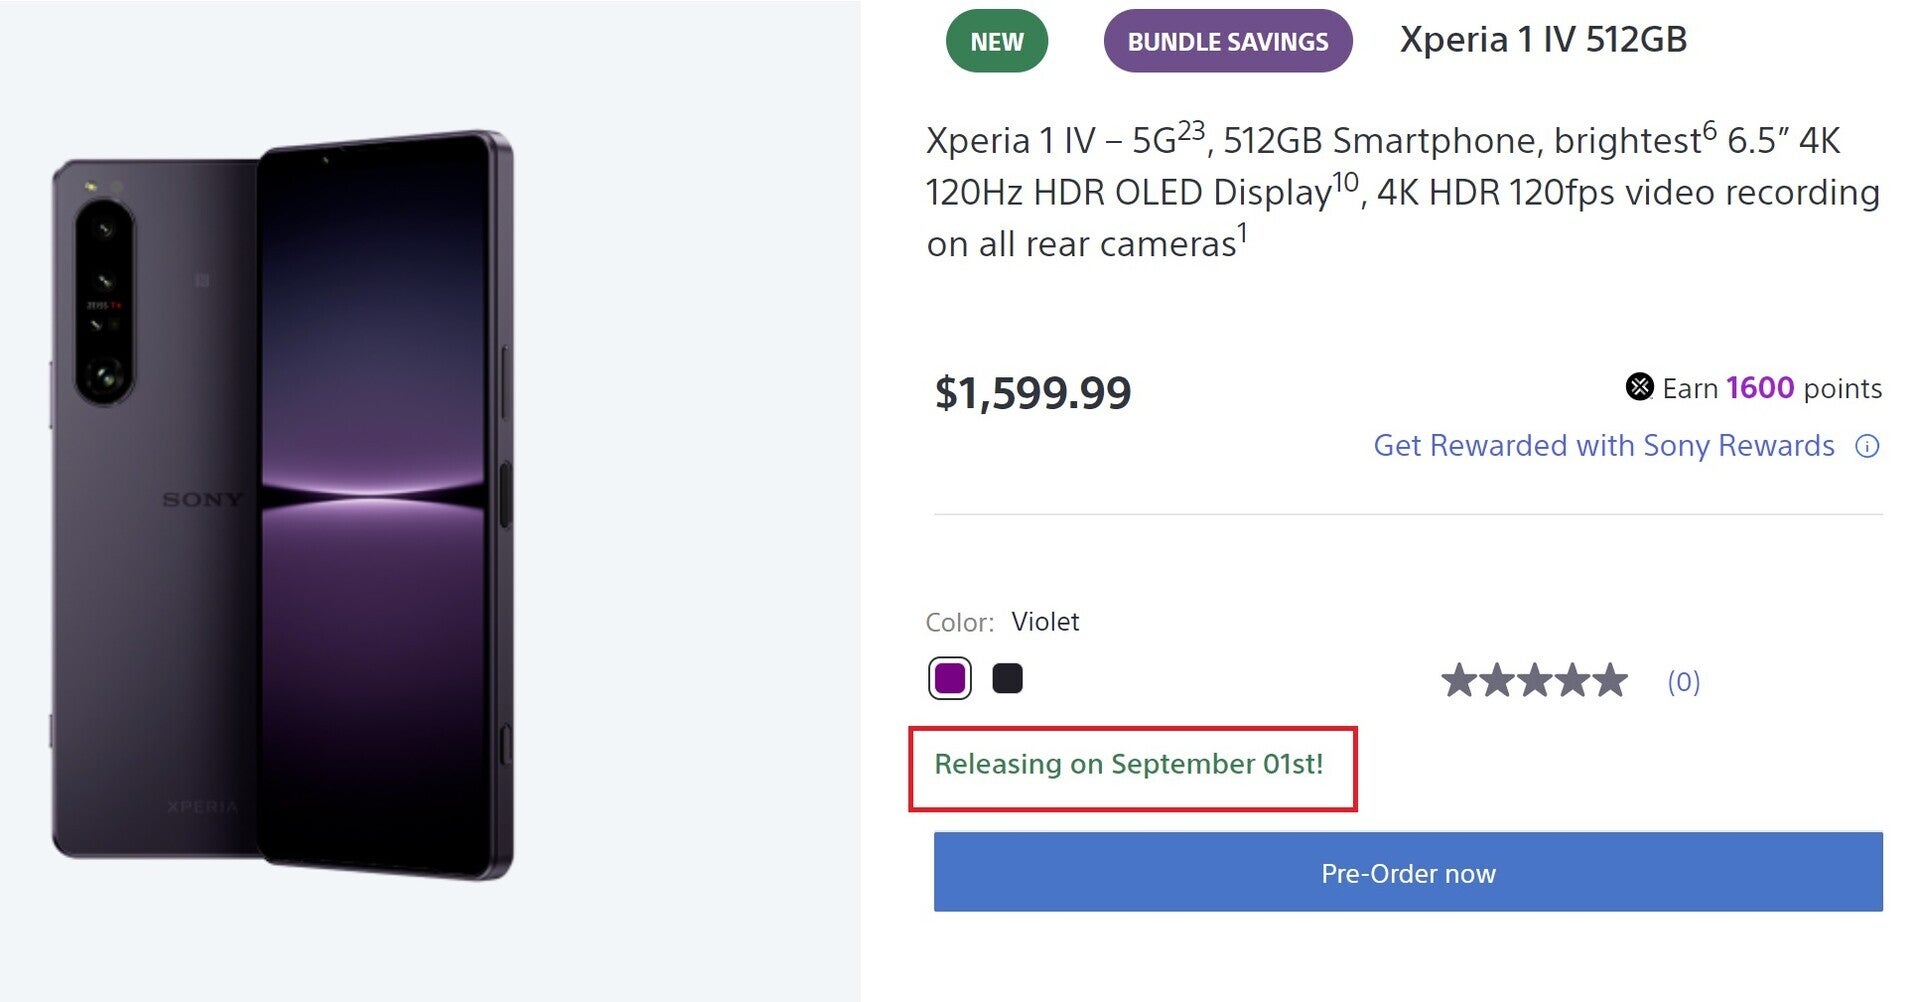This screenshot has height=1002, width=1920.
Task: Open Get Rewarded with Sony Rewards link
Action: [1604, 446]
